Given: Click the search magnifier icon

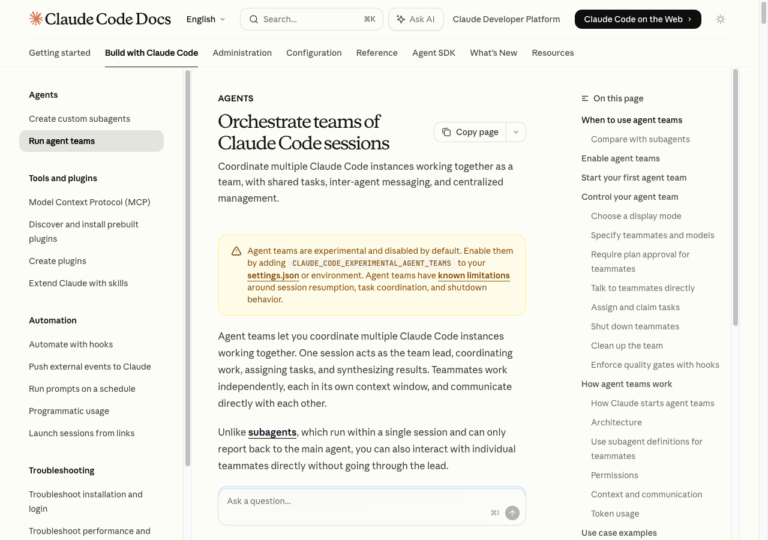Looking at the screenshot, I should point(254,19).
